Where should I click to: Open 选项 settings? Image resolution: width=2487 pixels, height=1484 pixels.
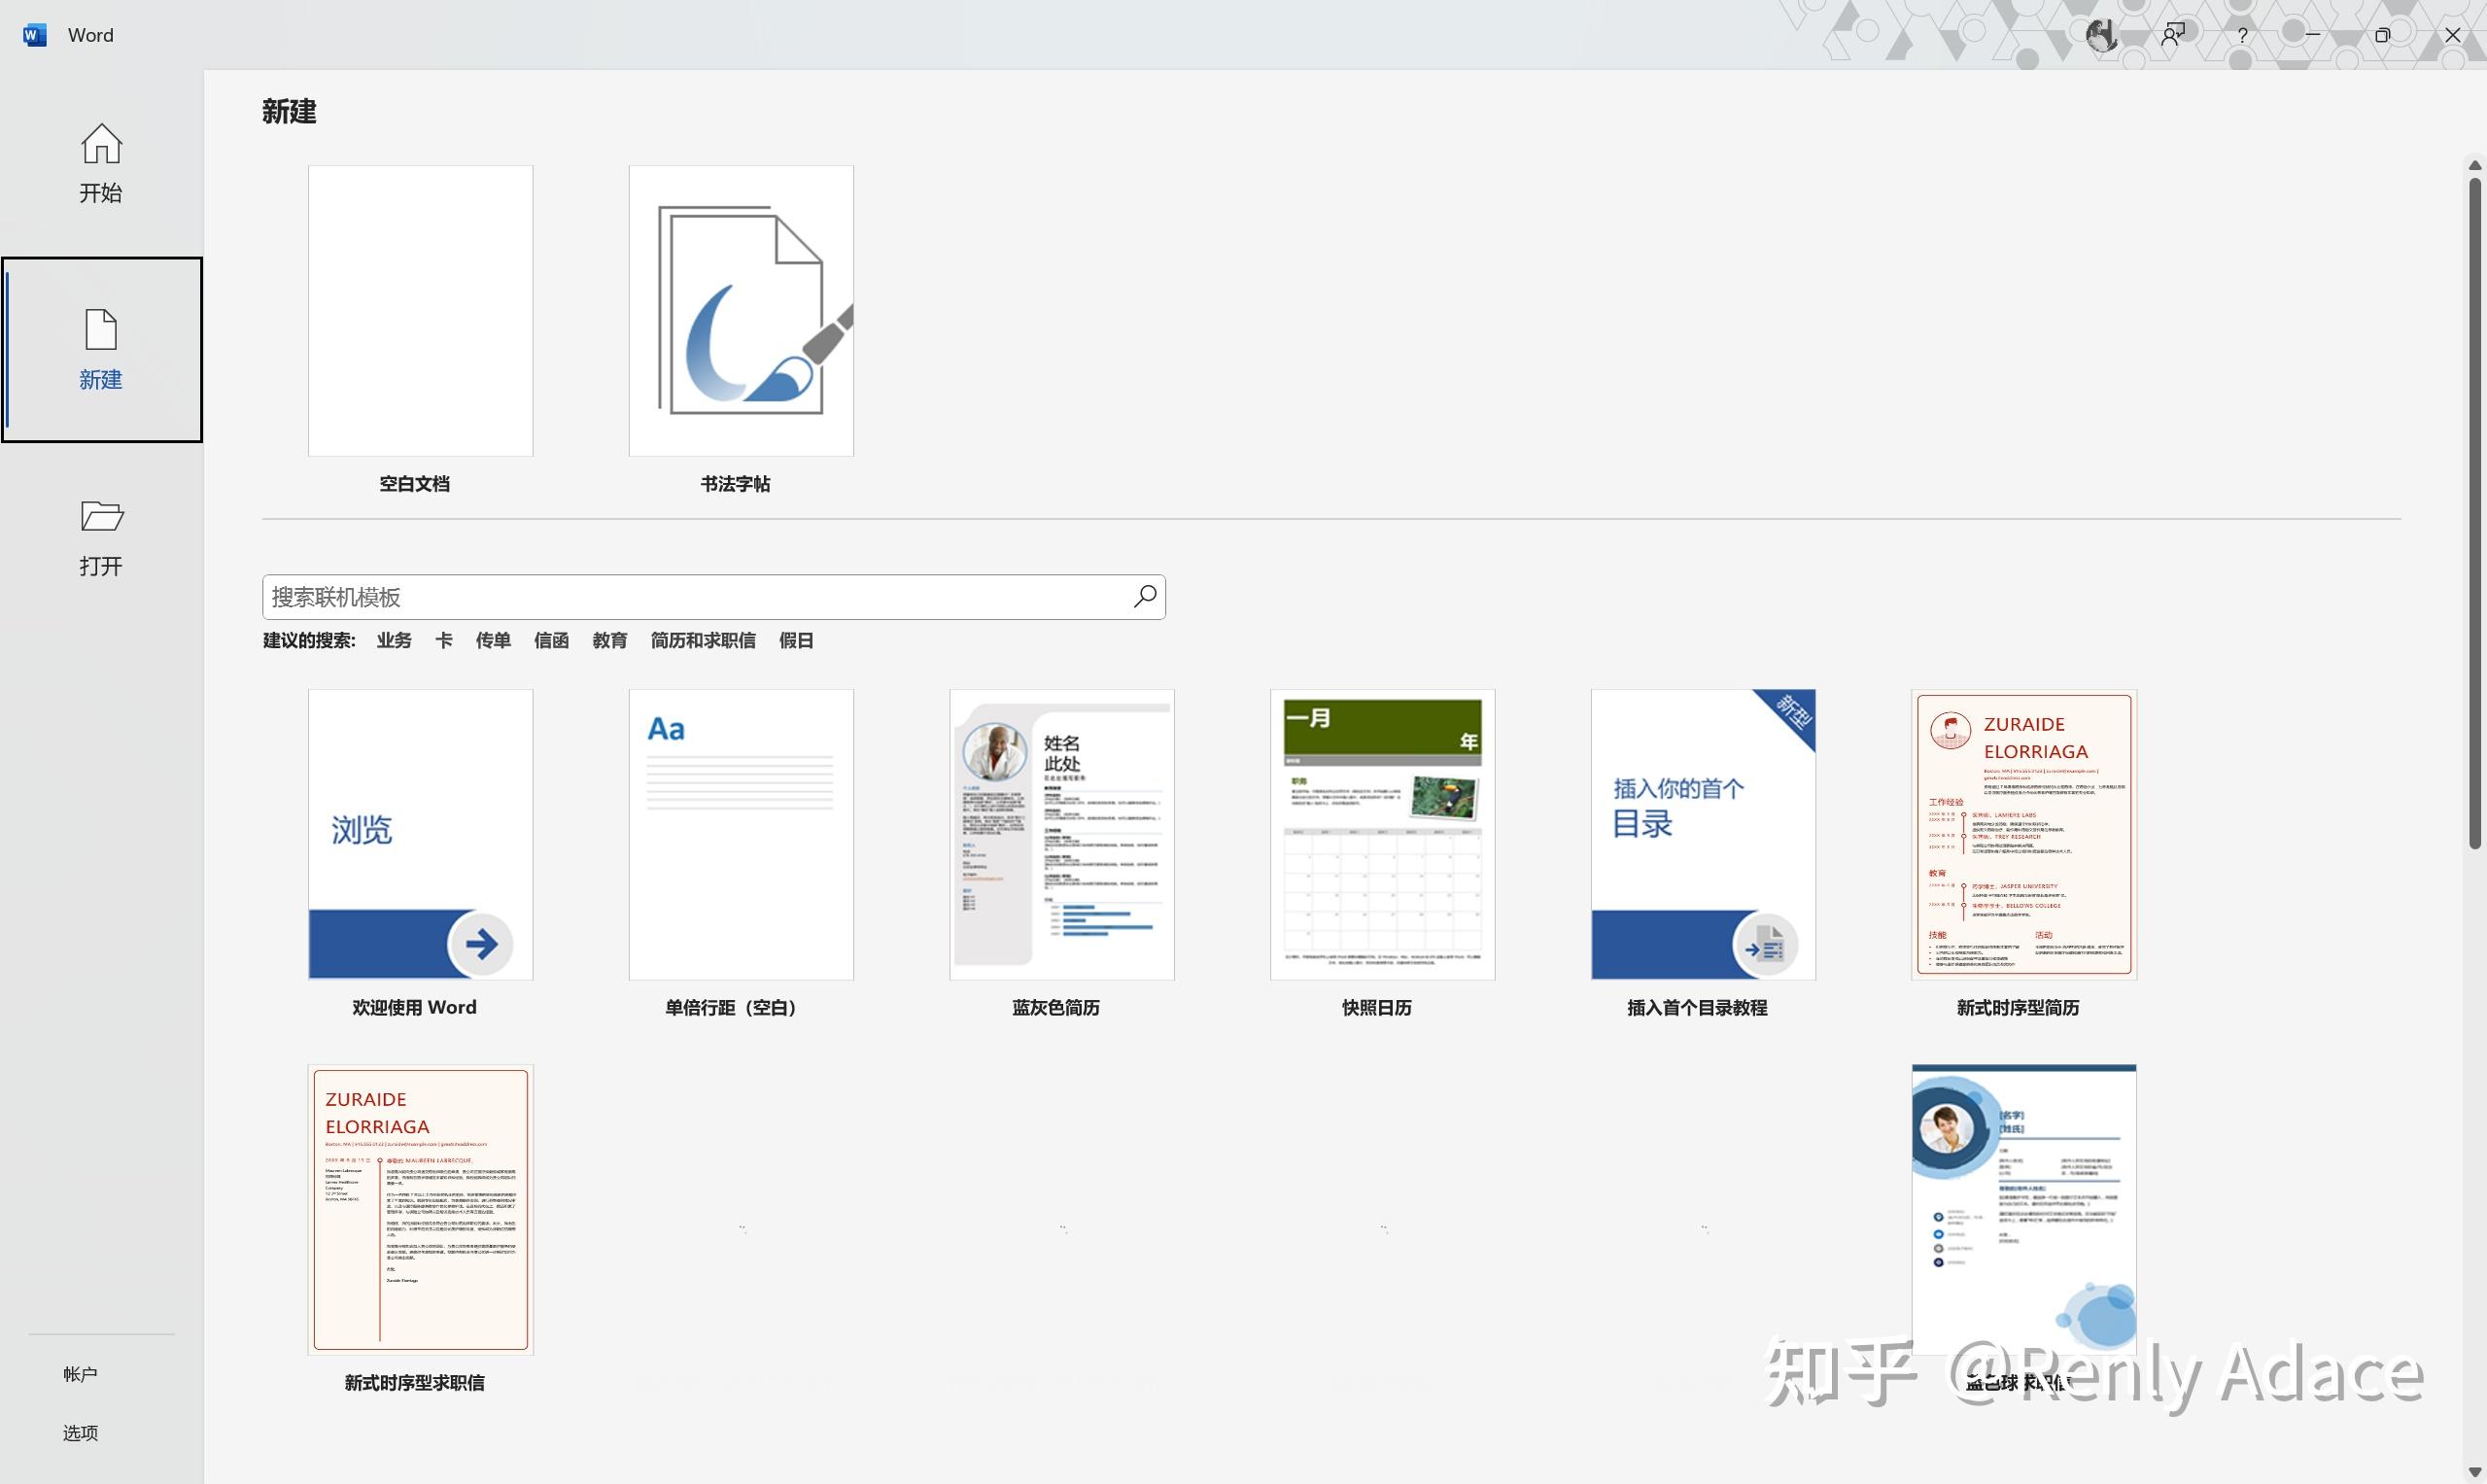[x=80, y=1433]
